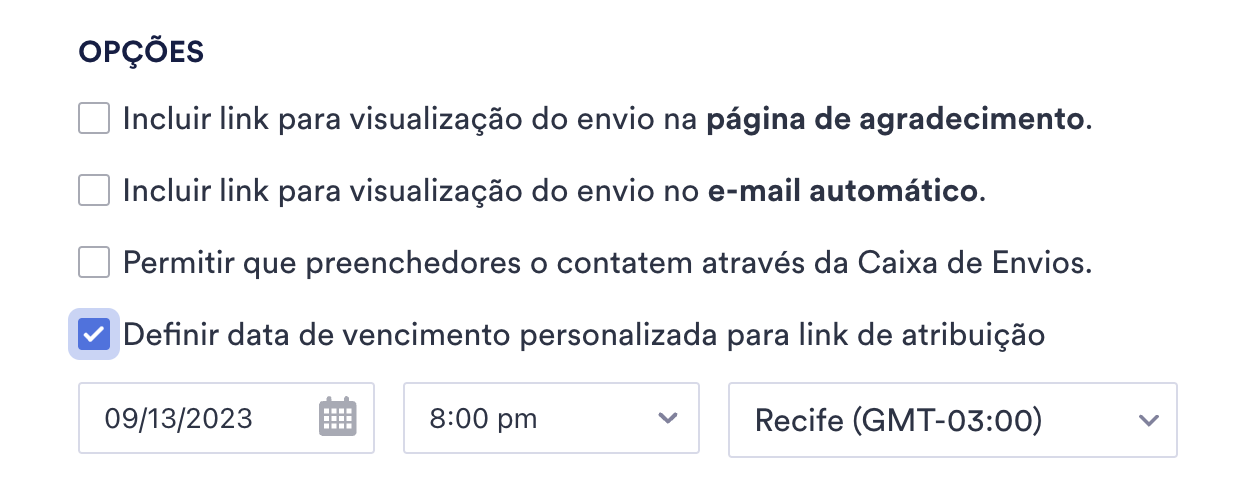Tick the automatic e-mail link checkbox
The width and height of the screenshot is (1256, 500).
tap(94, 191)
